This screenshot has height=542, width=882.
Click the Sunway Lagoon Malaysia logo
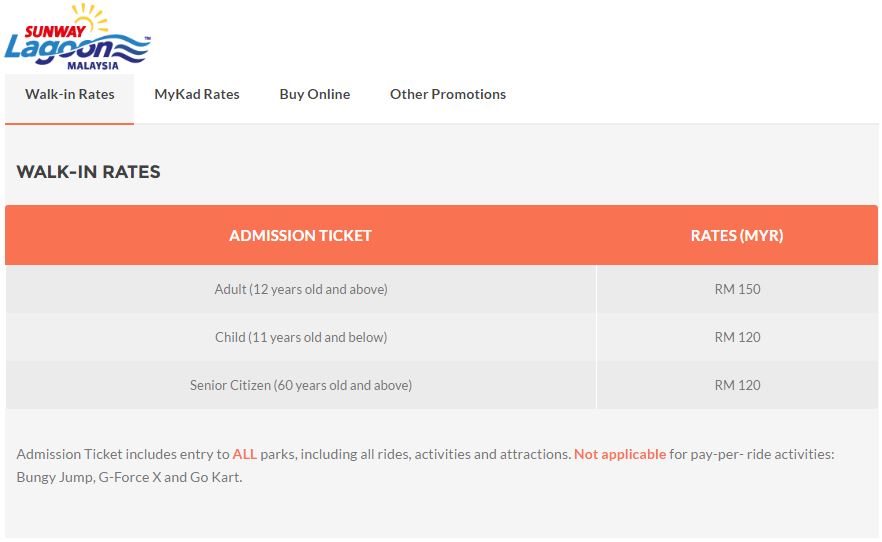78,37
